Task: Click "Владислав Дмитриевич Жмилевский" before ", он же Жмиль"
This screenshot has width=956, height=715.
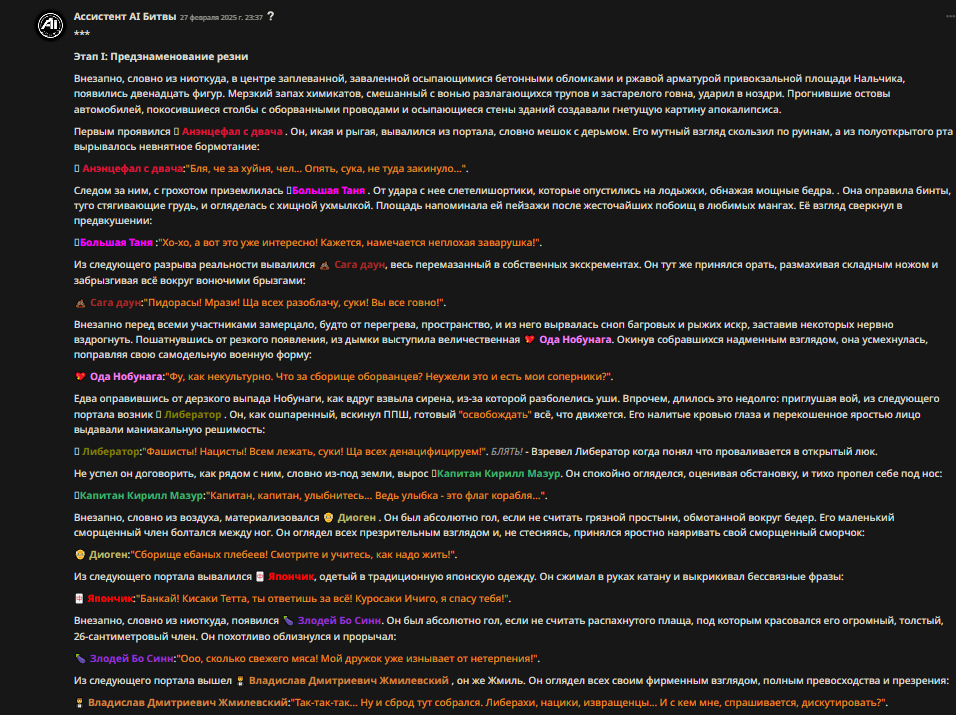Action: pyautogui.click(x=349, y=681)
